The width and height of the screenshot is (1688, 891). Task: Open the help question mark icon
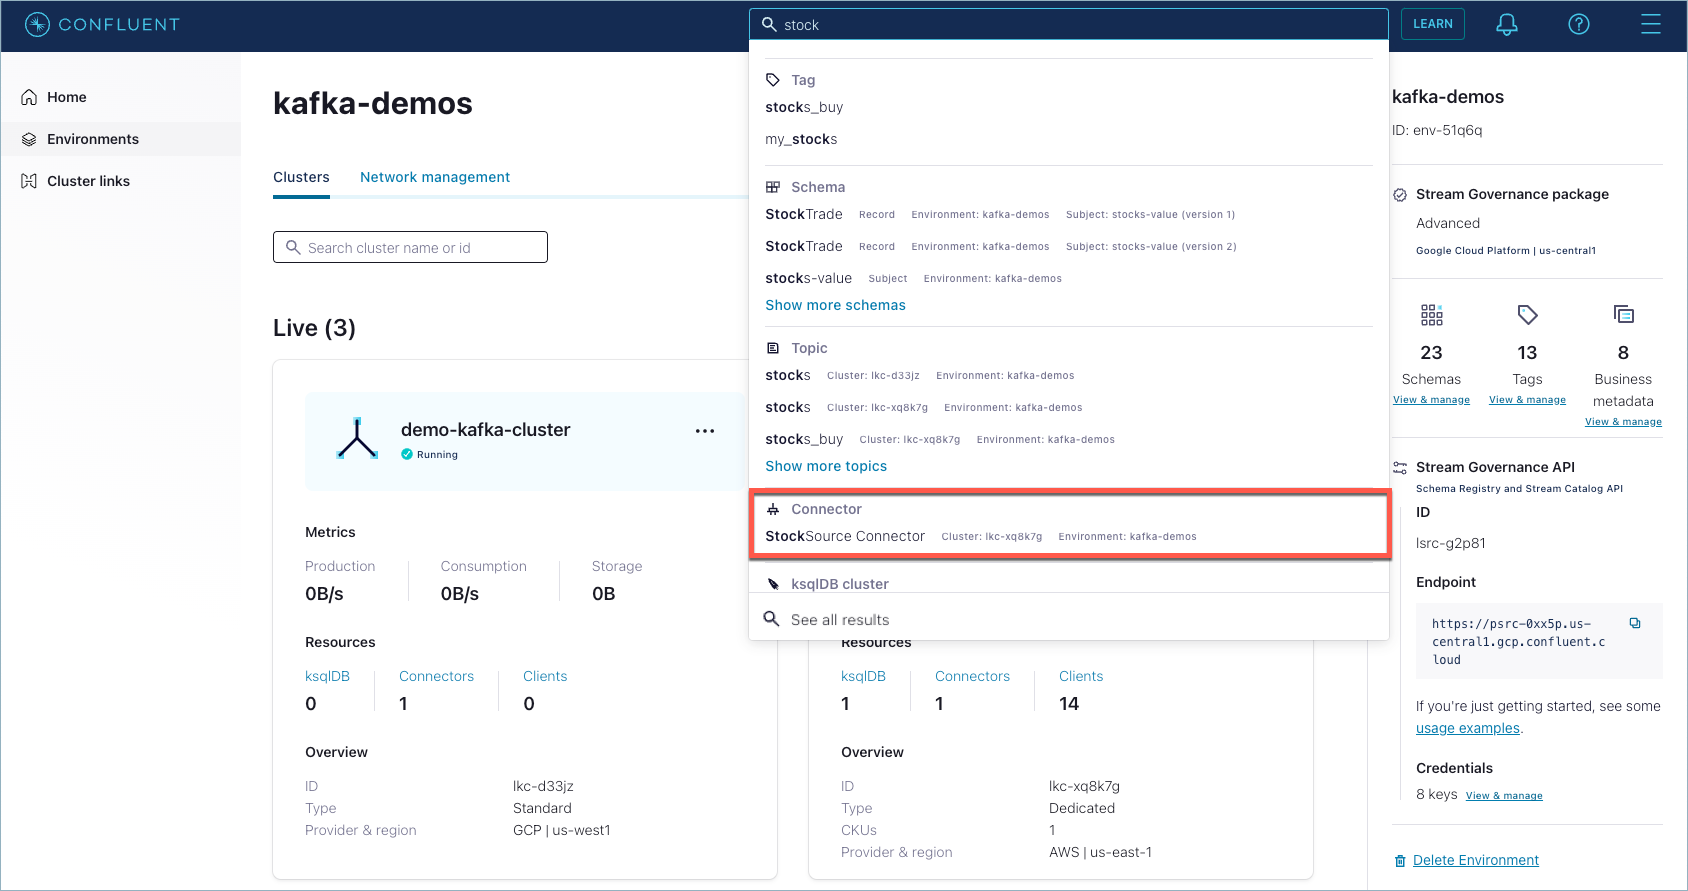click(1579, 24)
